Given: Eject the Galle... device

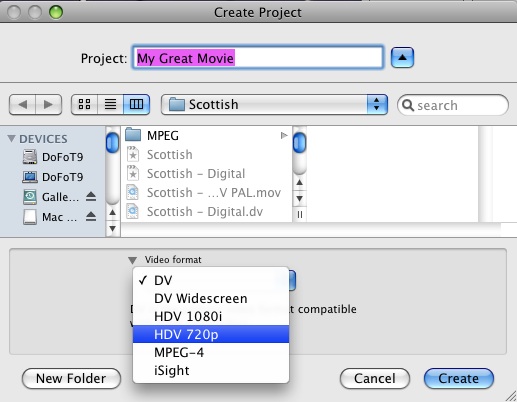Looking at the screenshot, I should (x=91, y=197).
